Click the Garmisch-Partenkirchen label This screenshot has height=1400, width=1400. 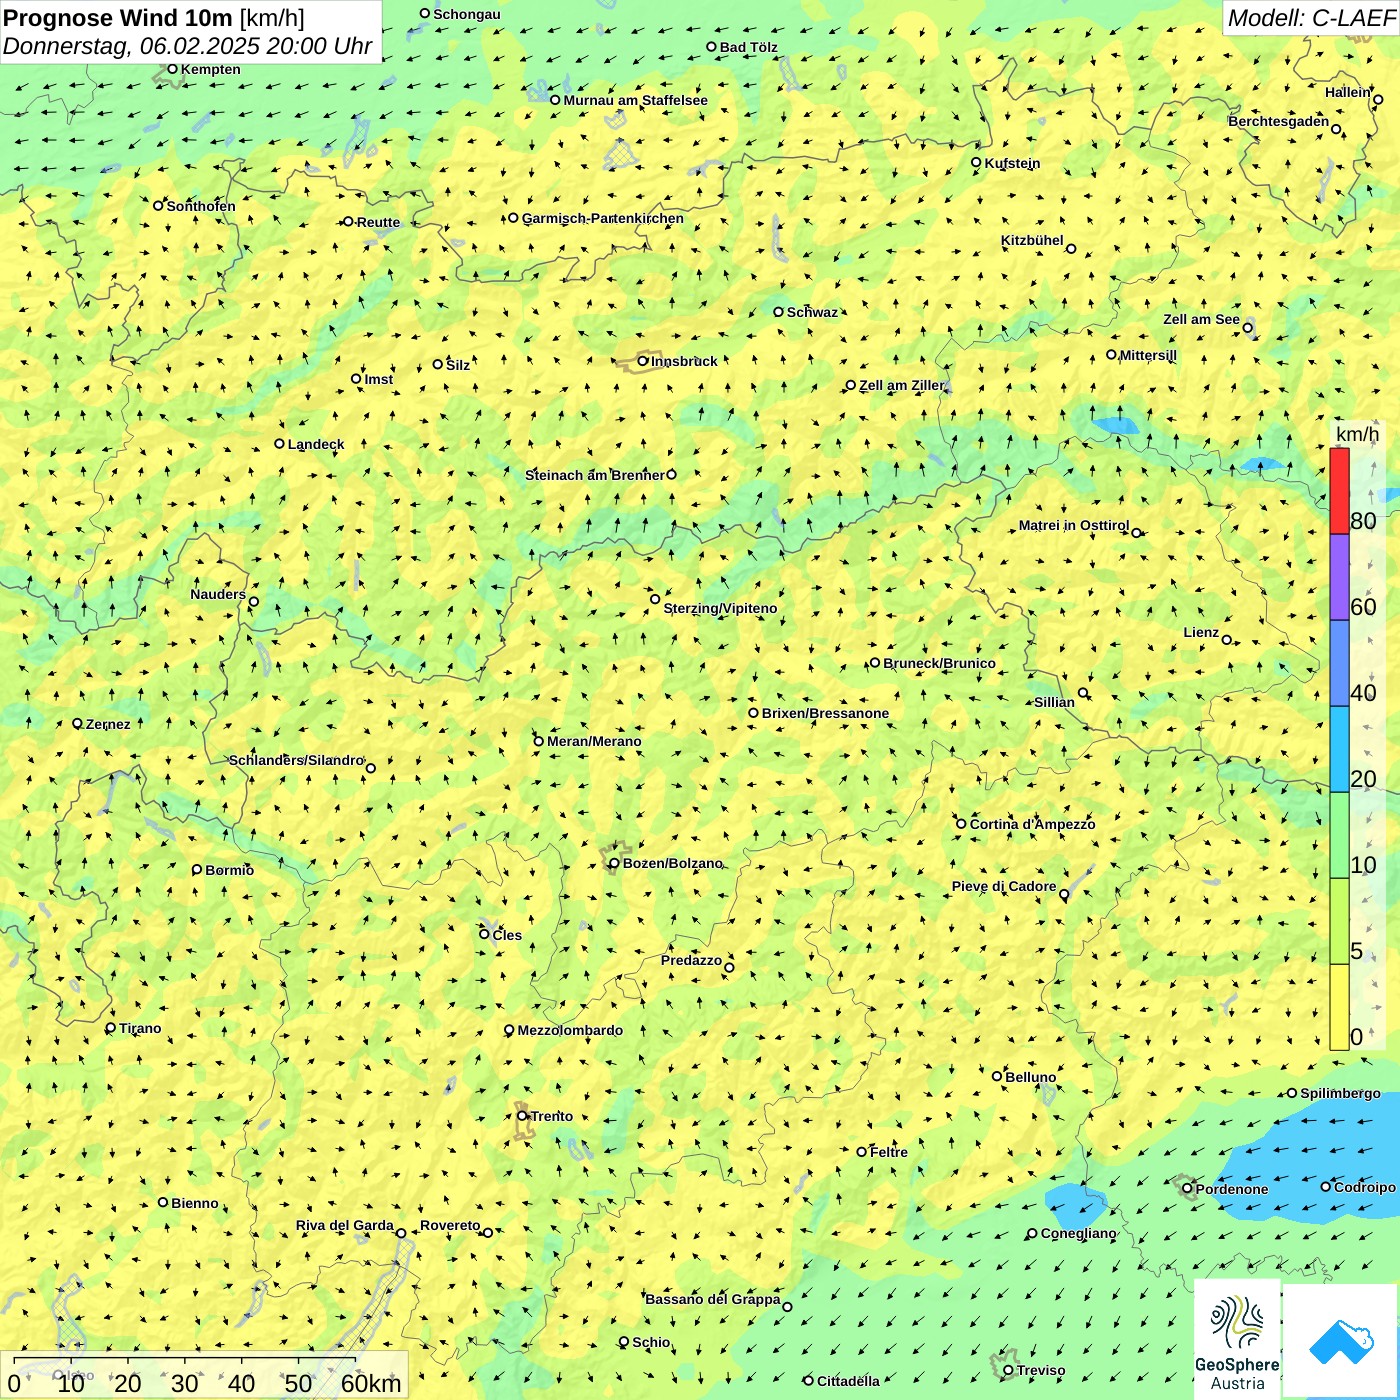603,218
